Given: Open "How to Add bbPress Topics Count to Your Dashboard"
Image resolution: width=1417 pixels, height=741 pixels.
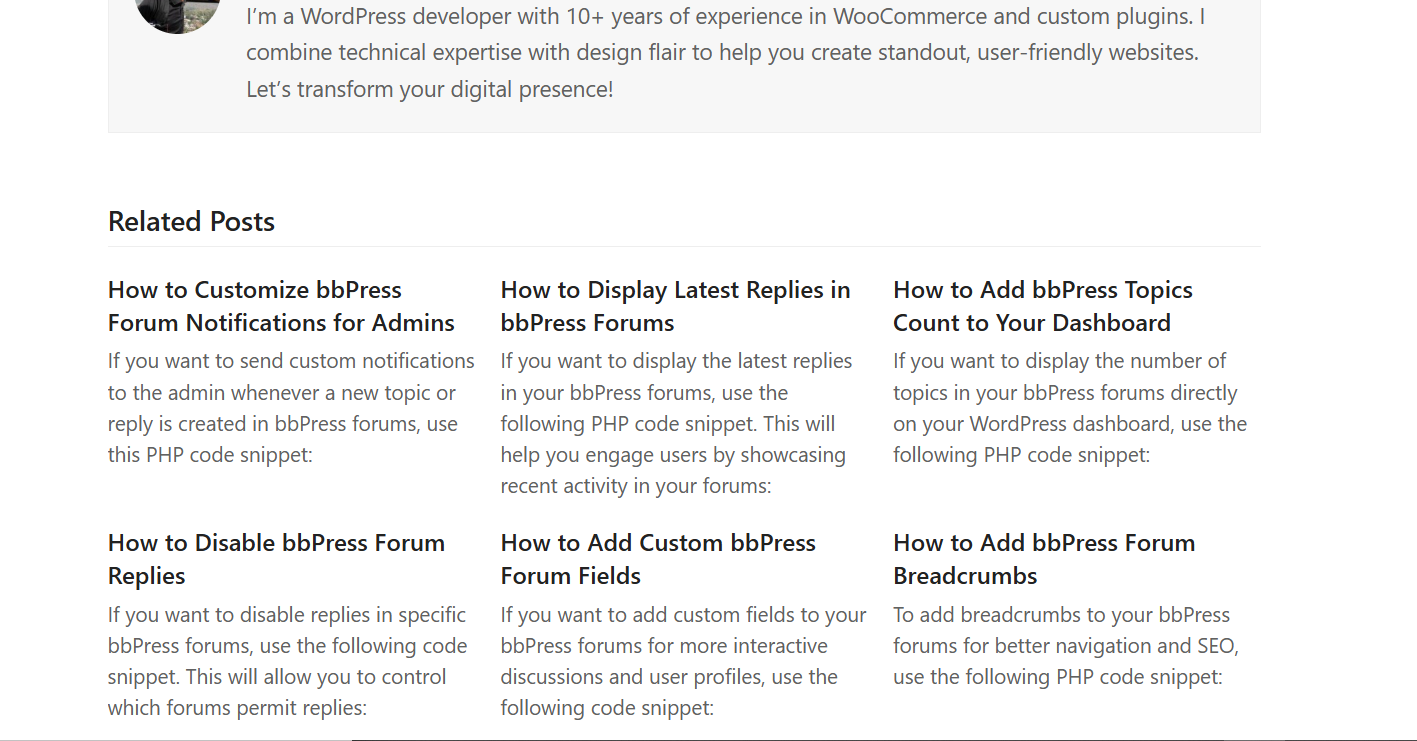Looking at the screenshot, I should tap(1042, 305).
